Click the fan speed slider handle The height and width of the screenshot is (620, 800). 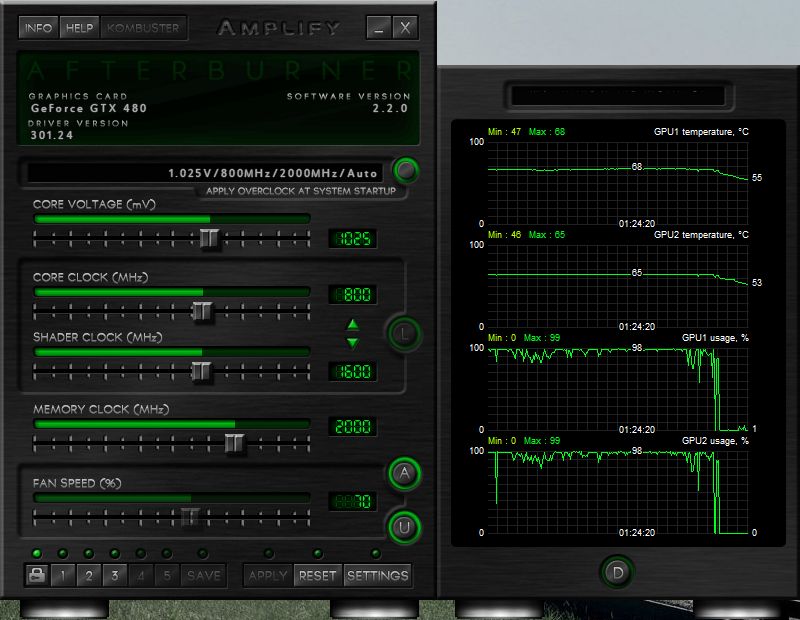[x=191, y=516]
